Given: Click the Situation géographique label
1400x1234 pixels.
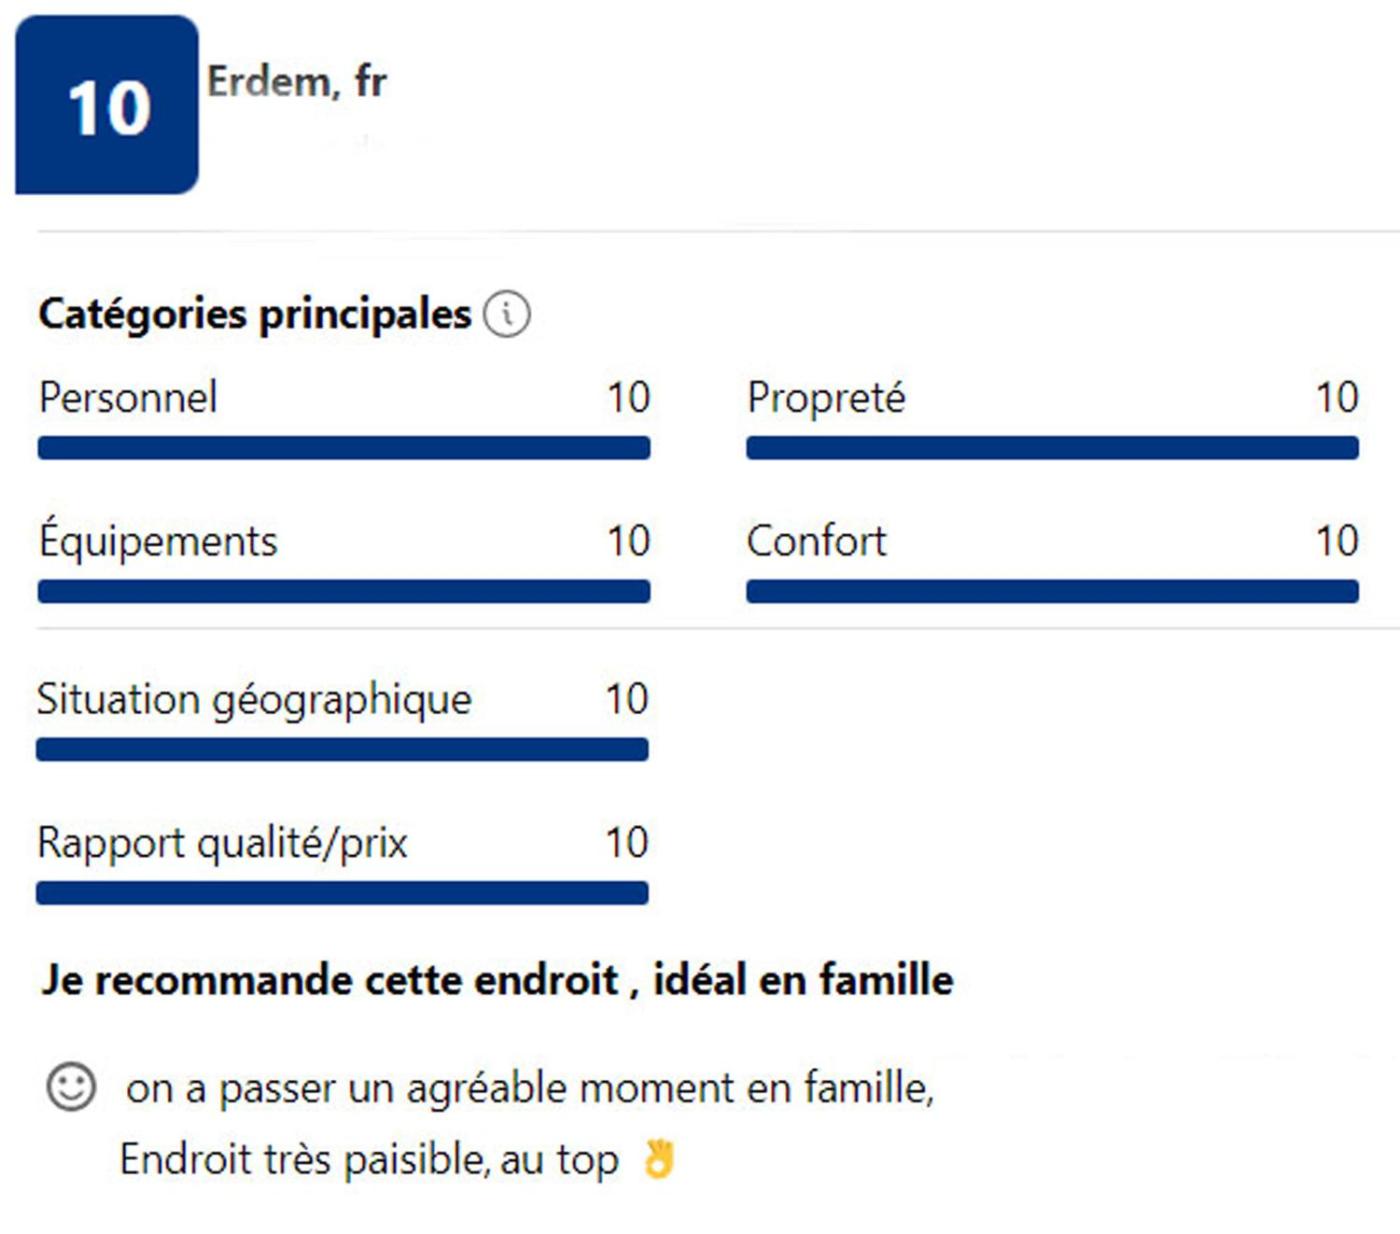Looking at the screenshot, I should pyautogui.click(x=254, y=699).
